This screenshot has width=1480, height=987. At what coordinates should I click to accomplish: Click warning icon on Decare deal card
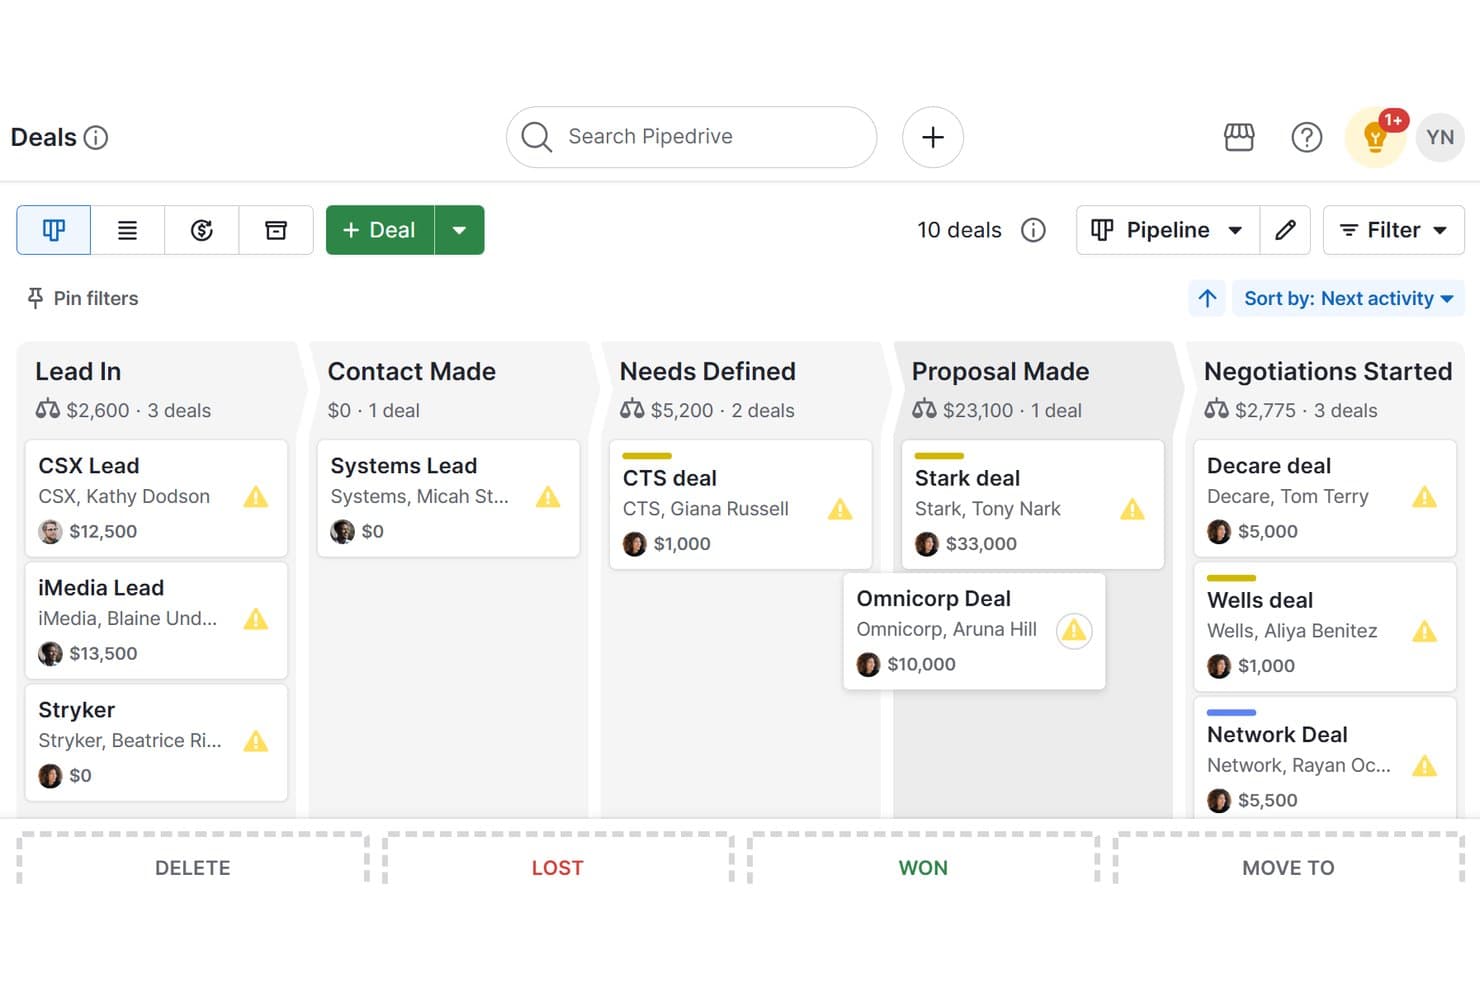click(1424, 497)
